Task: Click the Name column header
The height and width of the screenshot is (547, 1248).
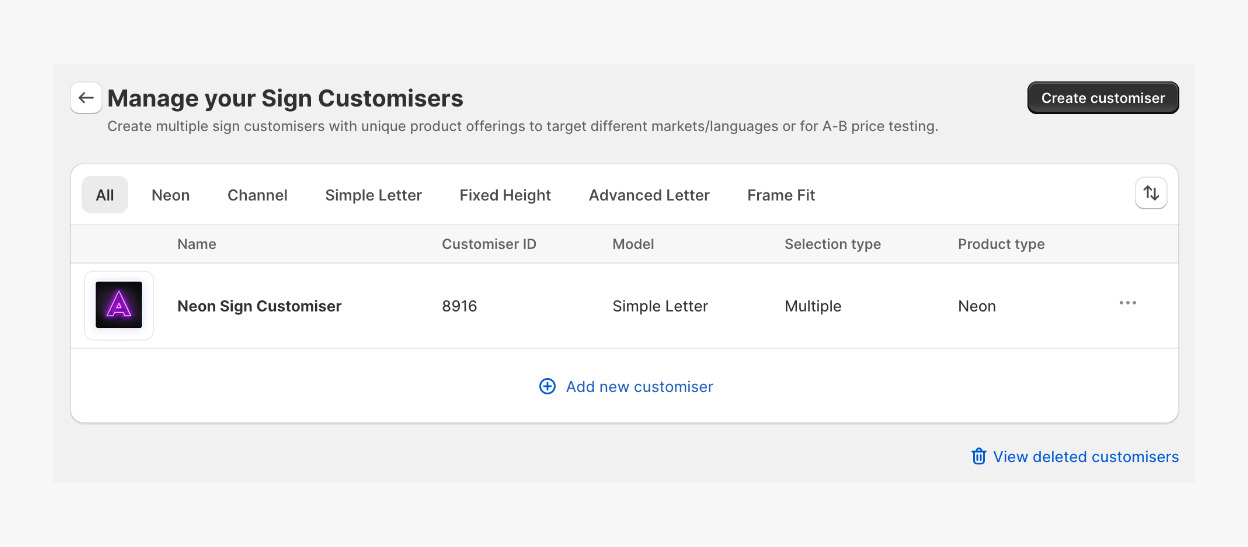Action: [x=196, y=244]
